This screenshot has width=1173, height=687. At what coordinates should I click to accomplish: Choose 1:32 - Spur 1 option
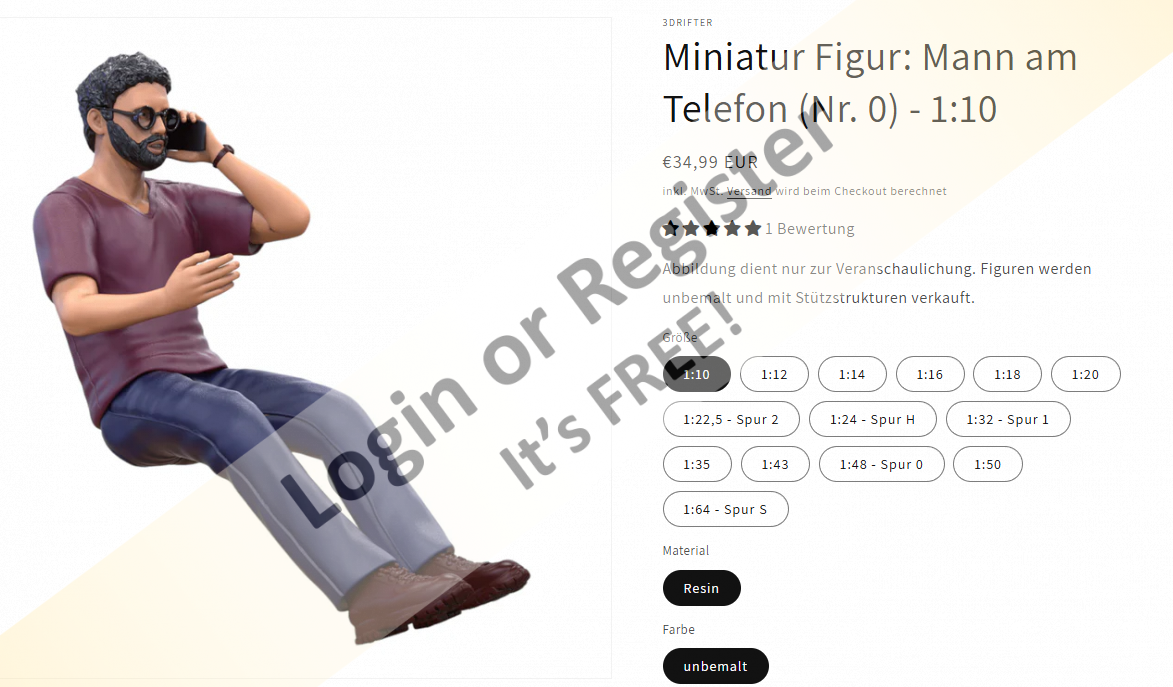(1008, 419)
